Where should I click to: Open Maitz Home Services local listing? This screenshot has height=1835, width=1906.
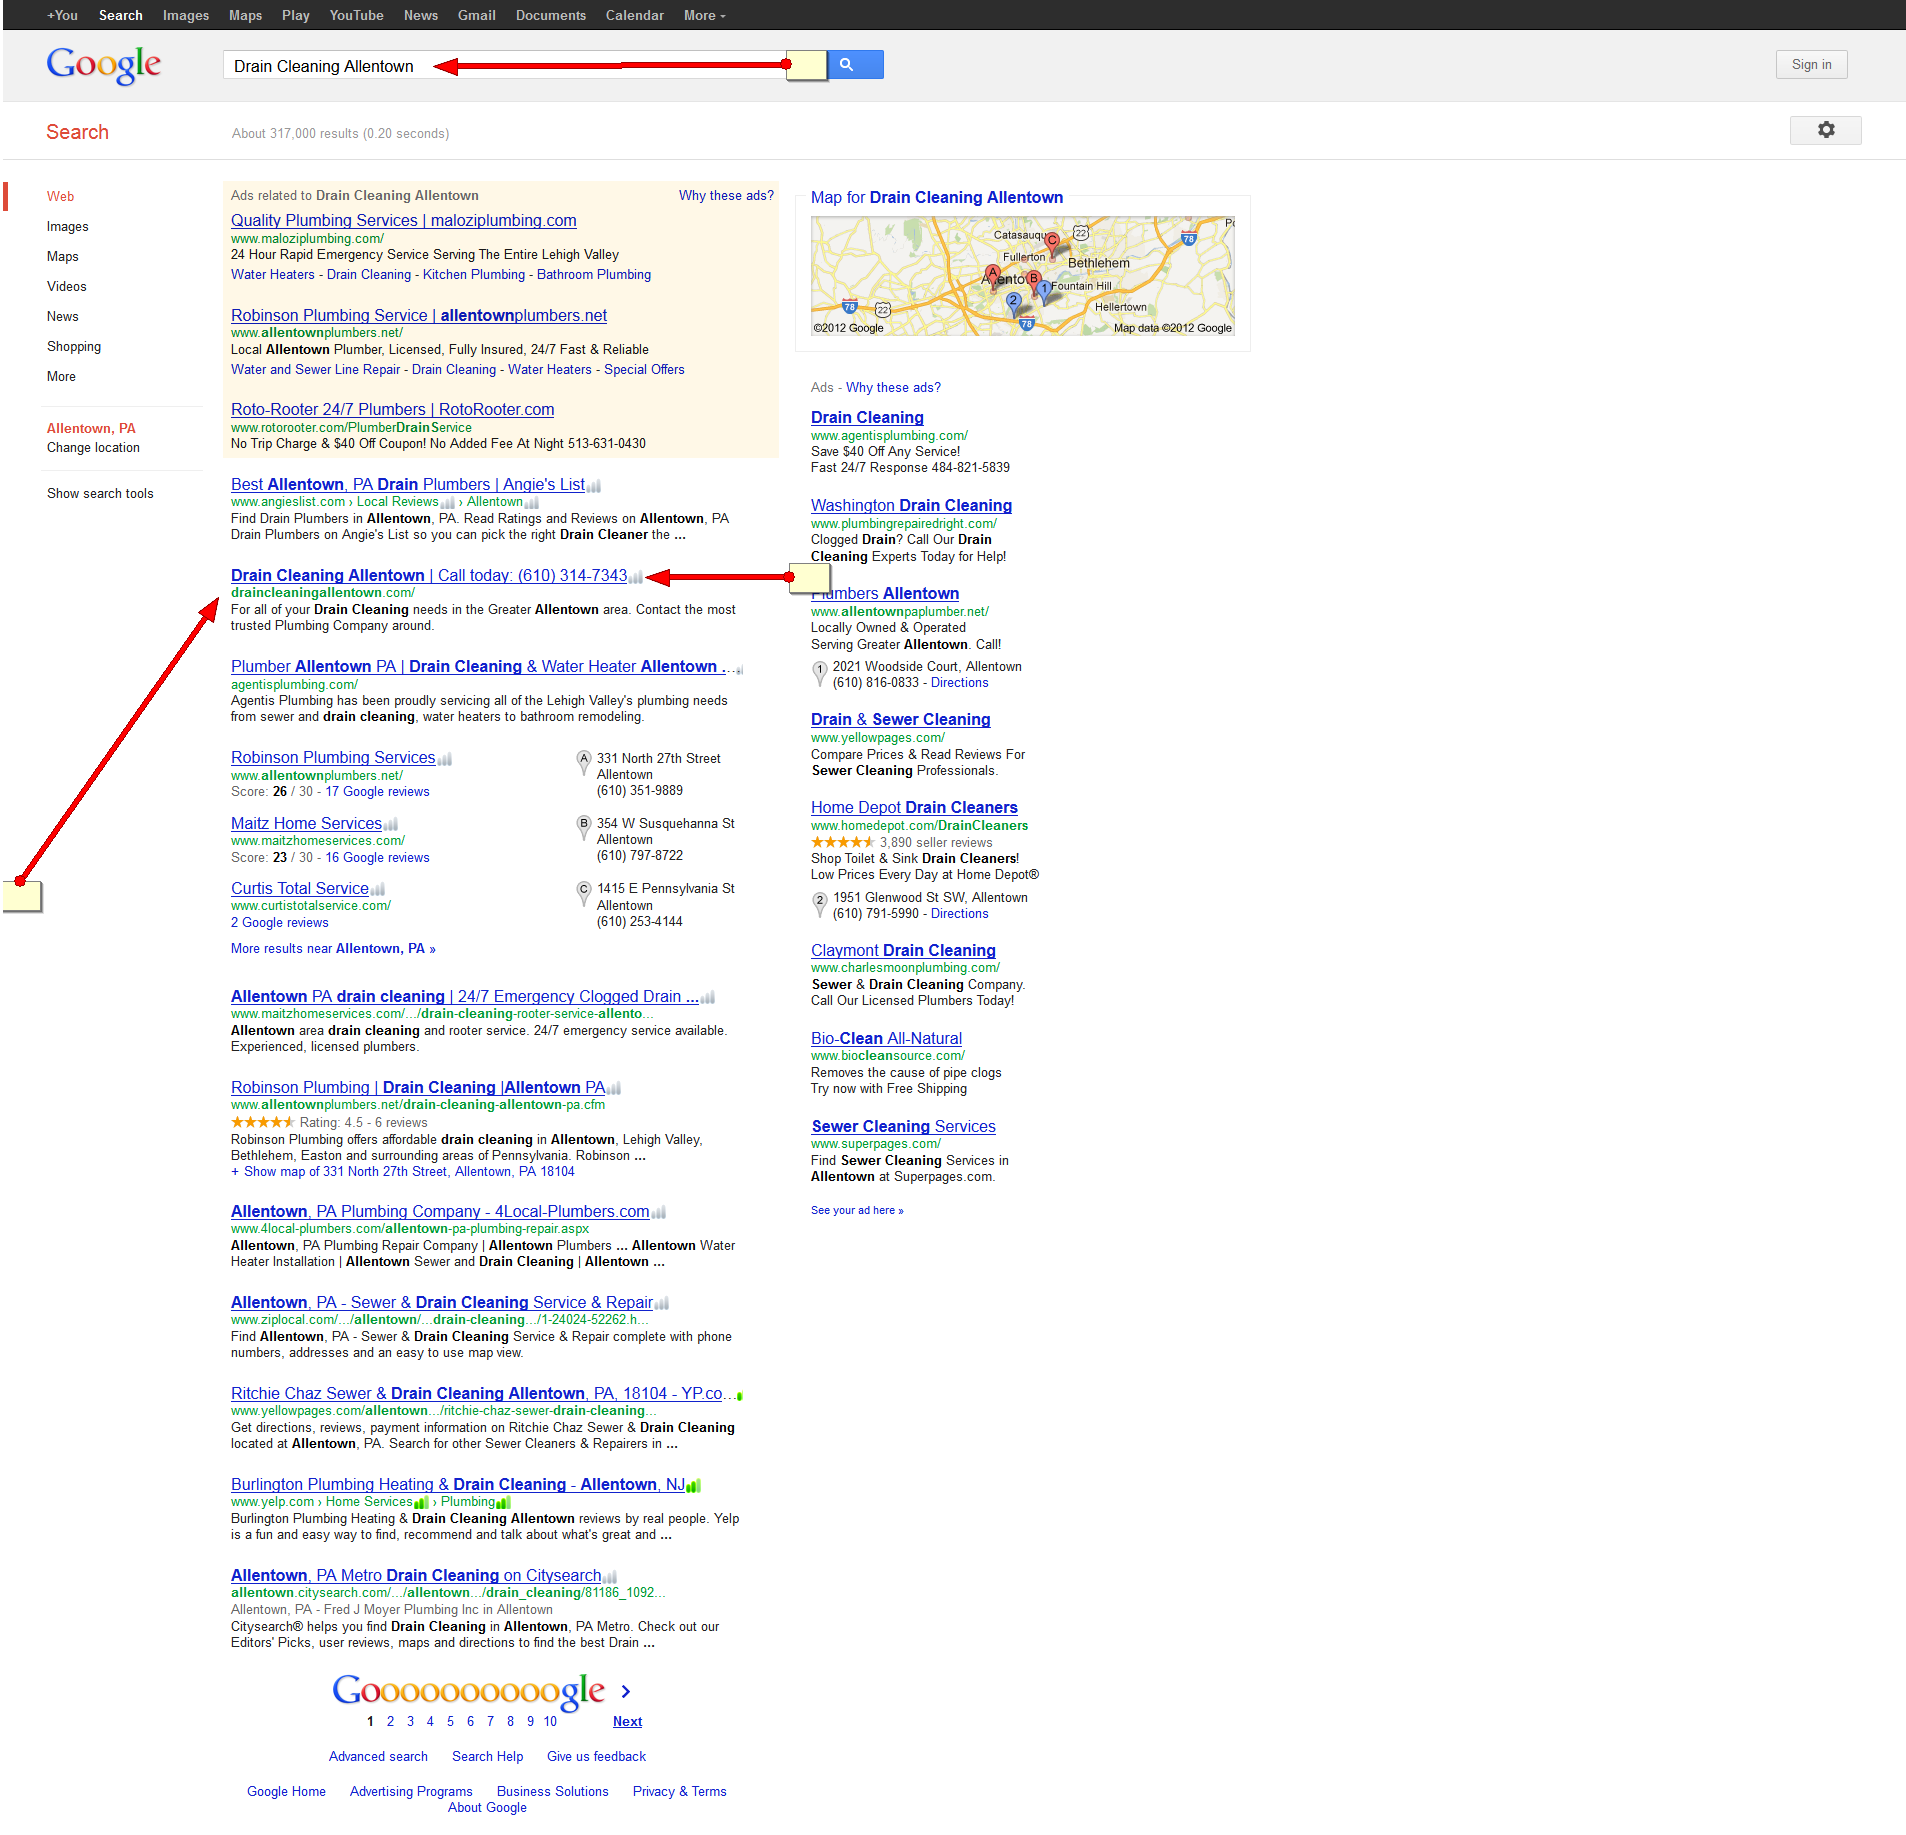pyautogui.click(x=306, y=824)
